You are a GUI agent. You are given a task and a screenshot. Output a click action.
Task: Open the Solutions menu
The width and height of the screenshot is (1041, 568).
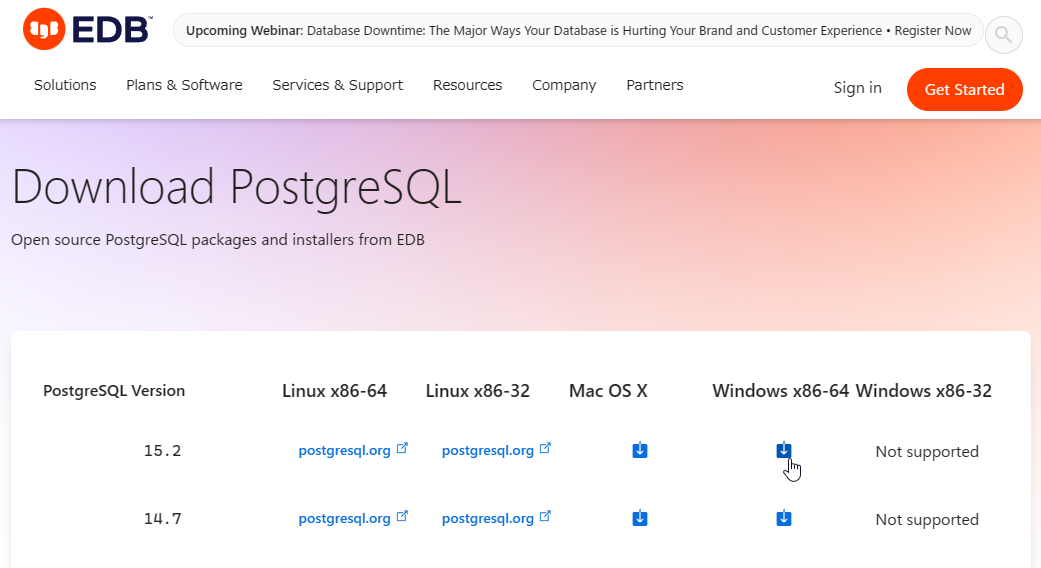[65, 85]
